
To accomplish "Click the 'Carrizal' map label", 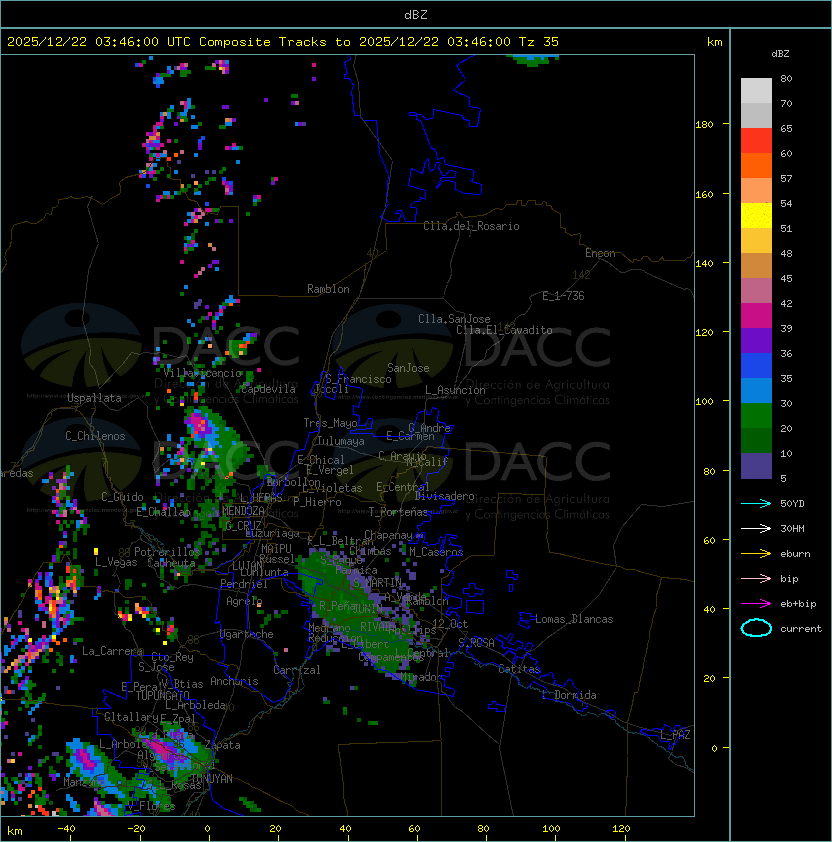I will click(x=297, y=670).
